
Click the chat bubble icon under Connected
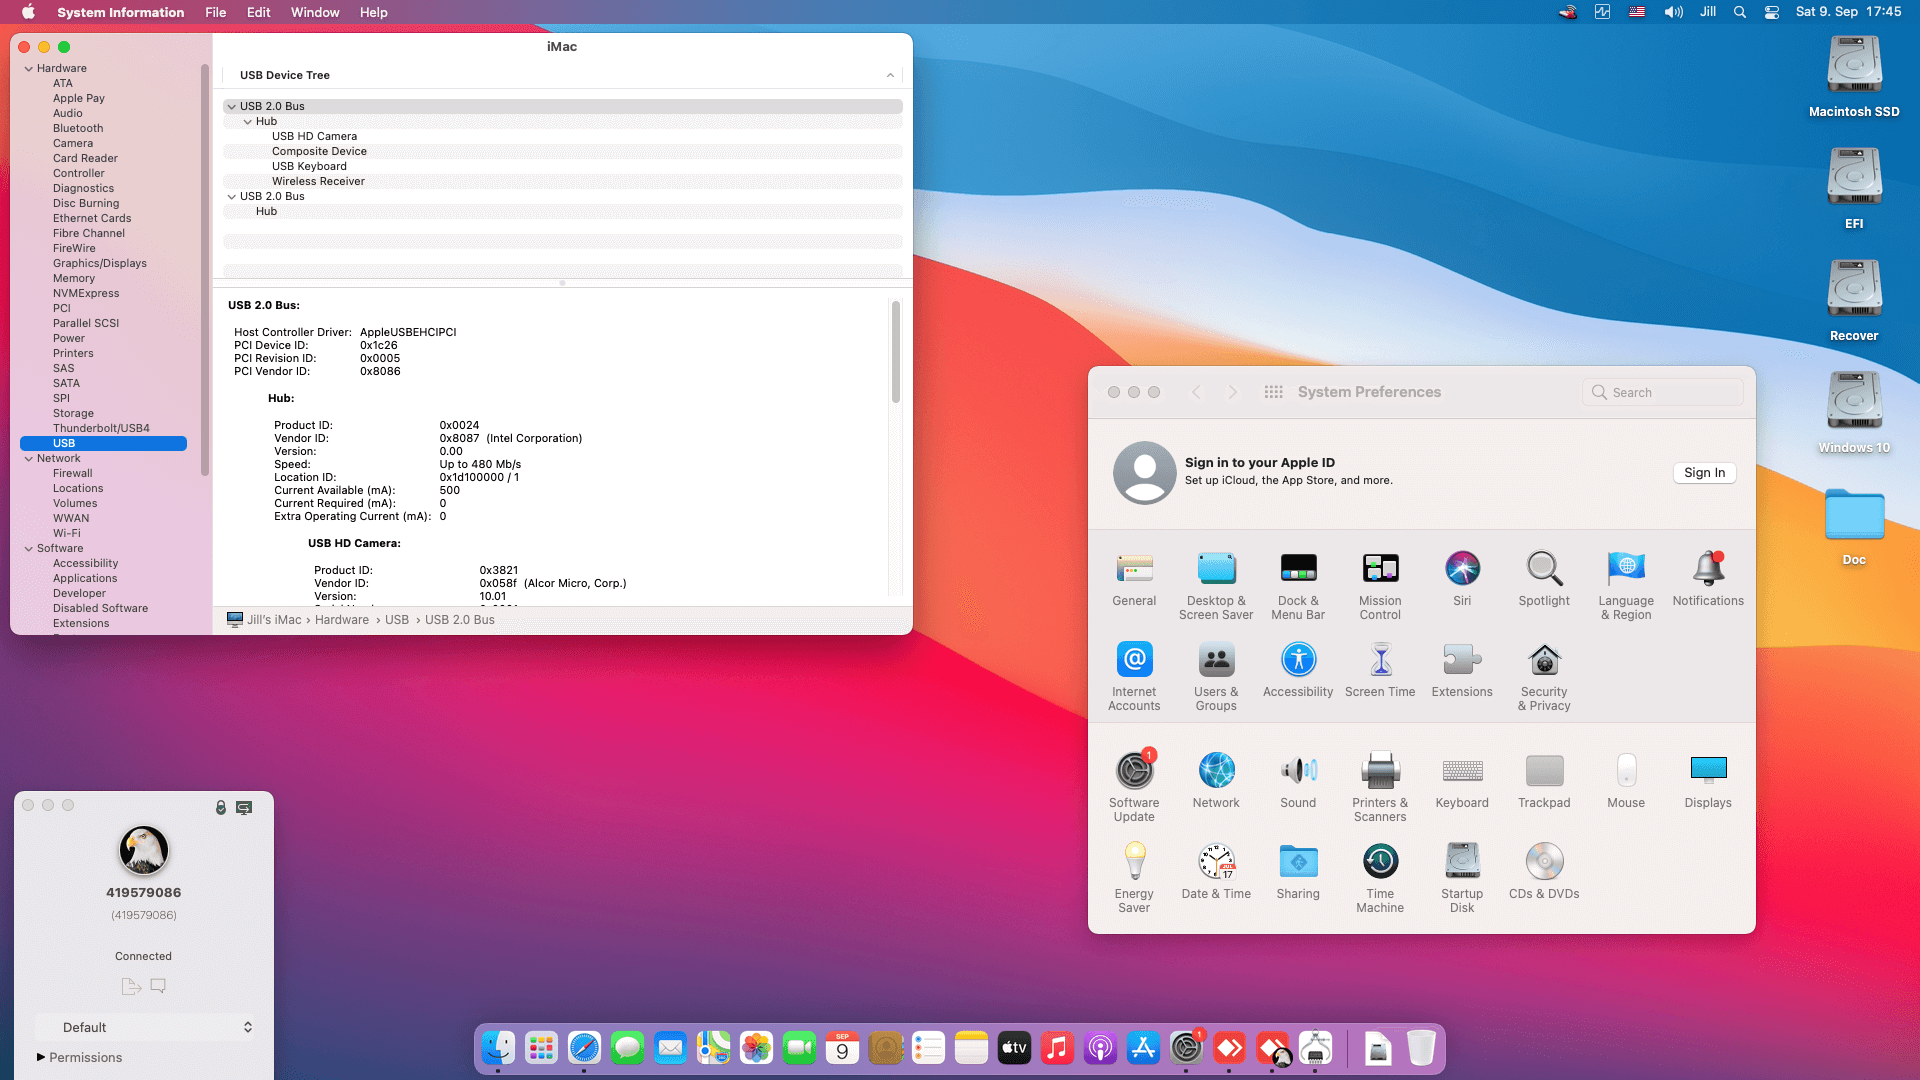click(158, 986)
